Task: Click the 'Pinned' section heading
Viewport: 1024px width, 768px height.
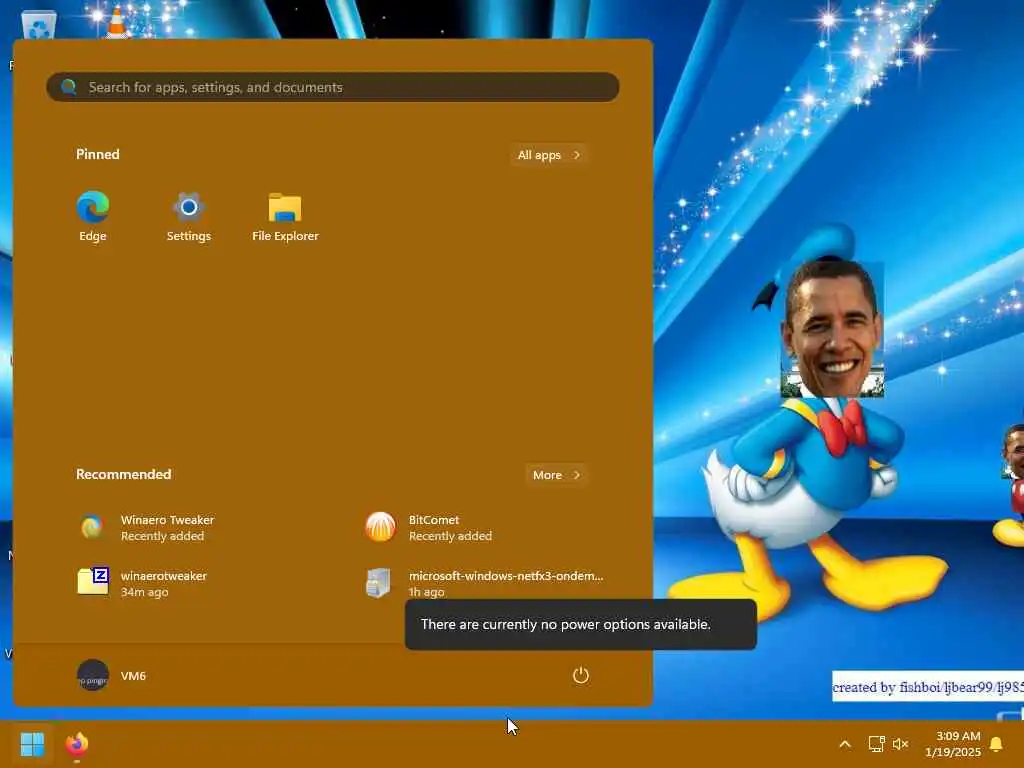Action: pos(97,154)
